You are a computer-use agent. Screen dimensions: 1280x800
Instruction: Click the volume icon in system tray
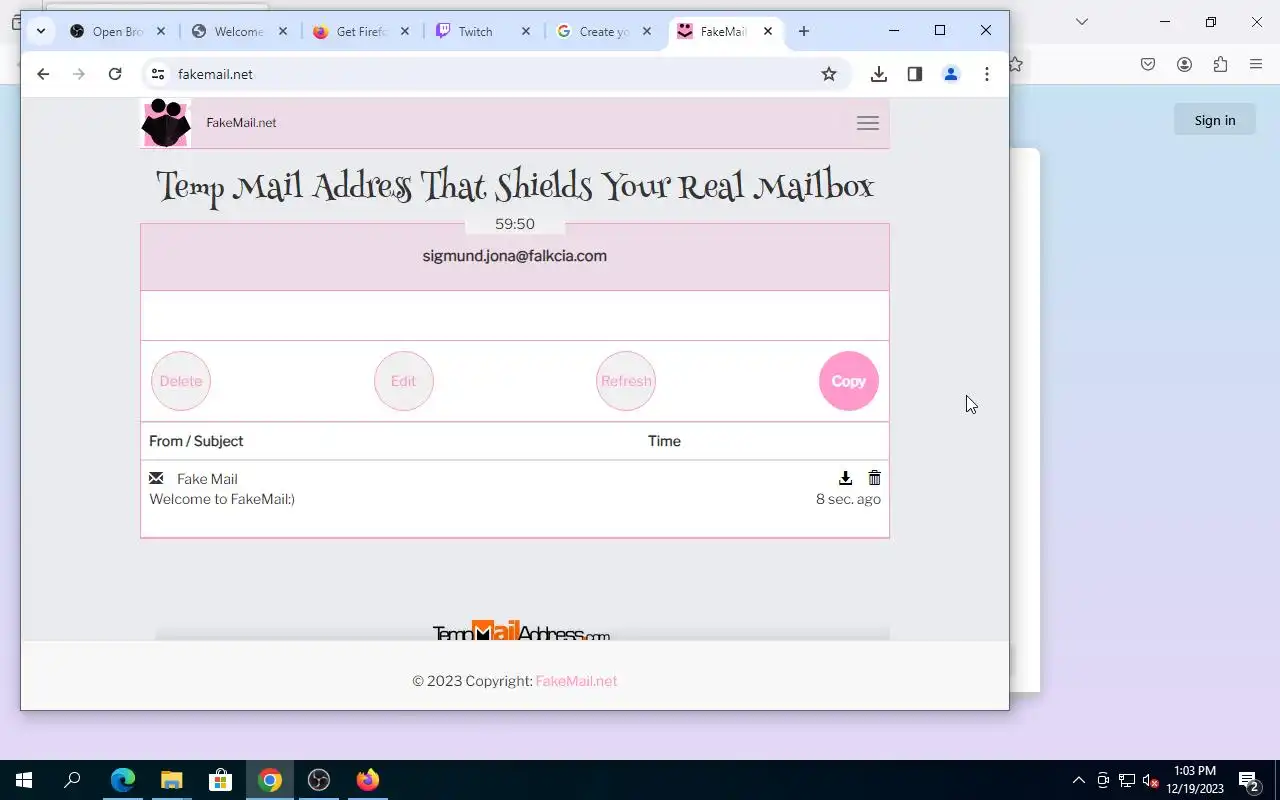1150,780
